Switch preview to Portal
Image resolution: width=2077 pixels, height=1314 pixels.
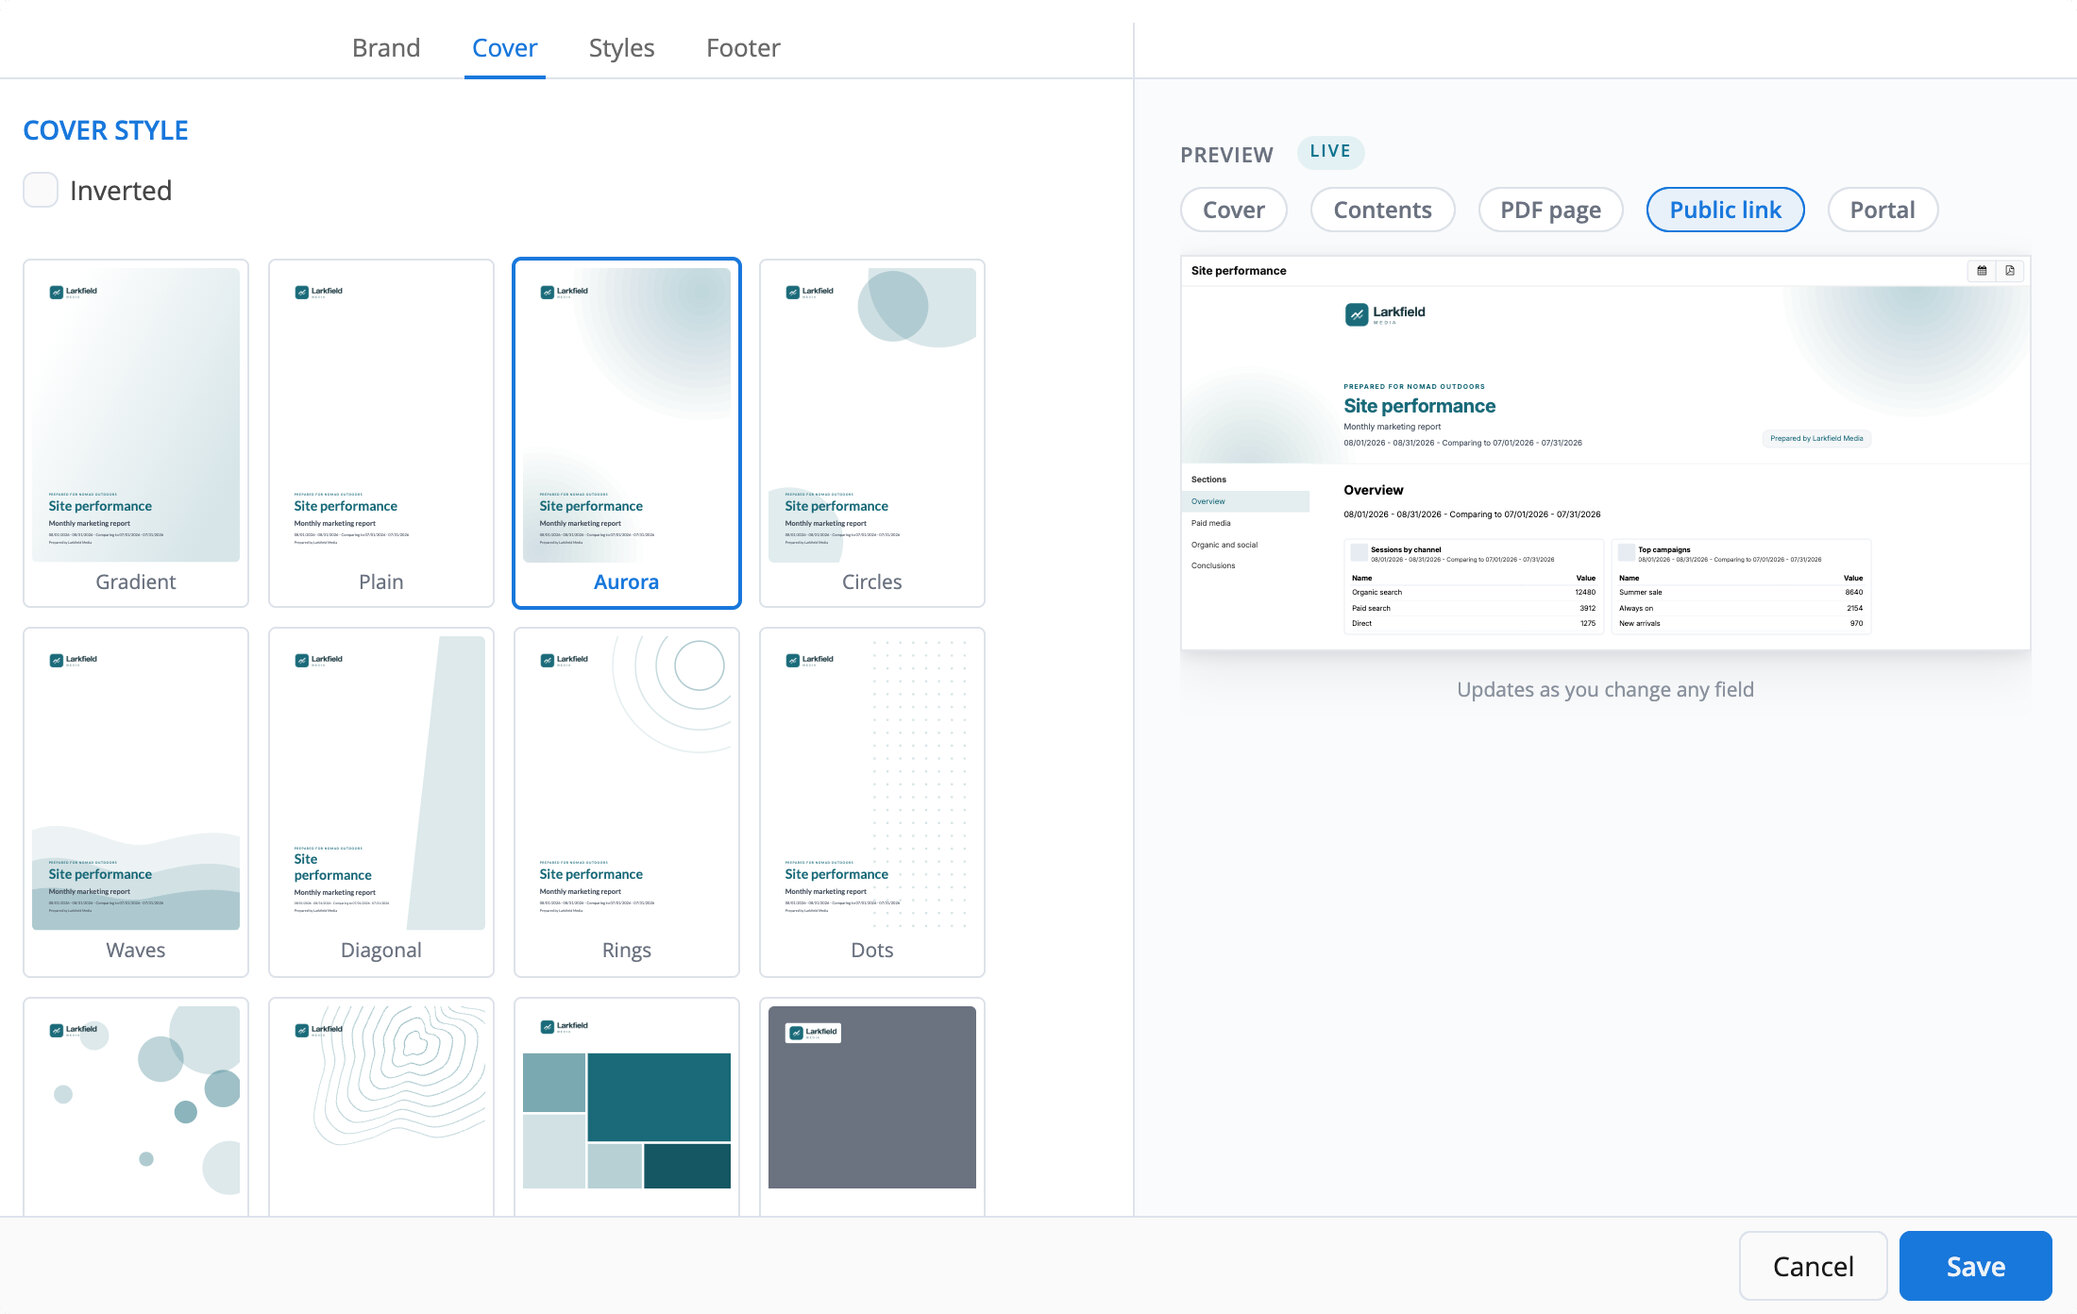(x=1883, y=210)
